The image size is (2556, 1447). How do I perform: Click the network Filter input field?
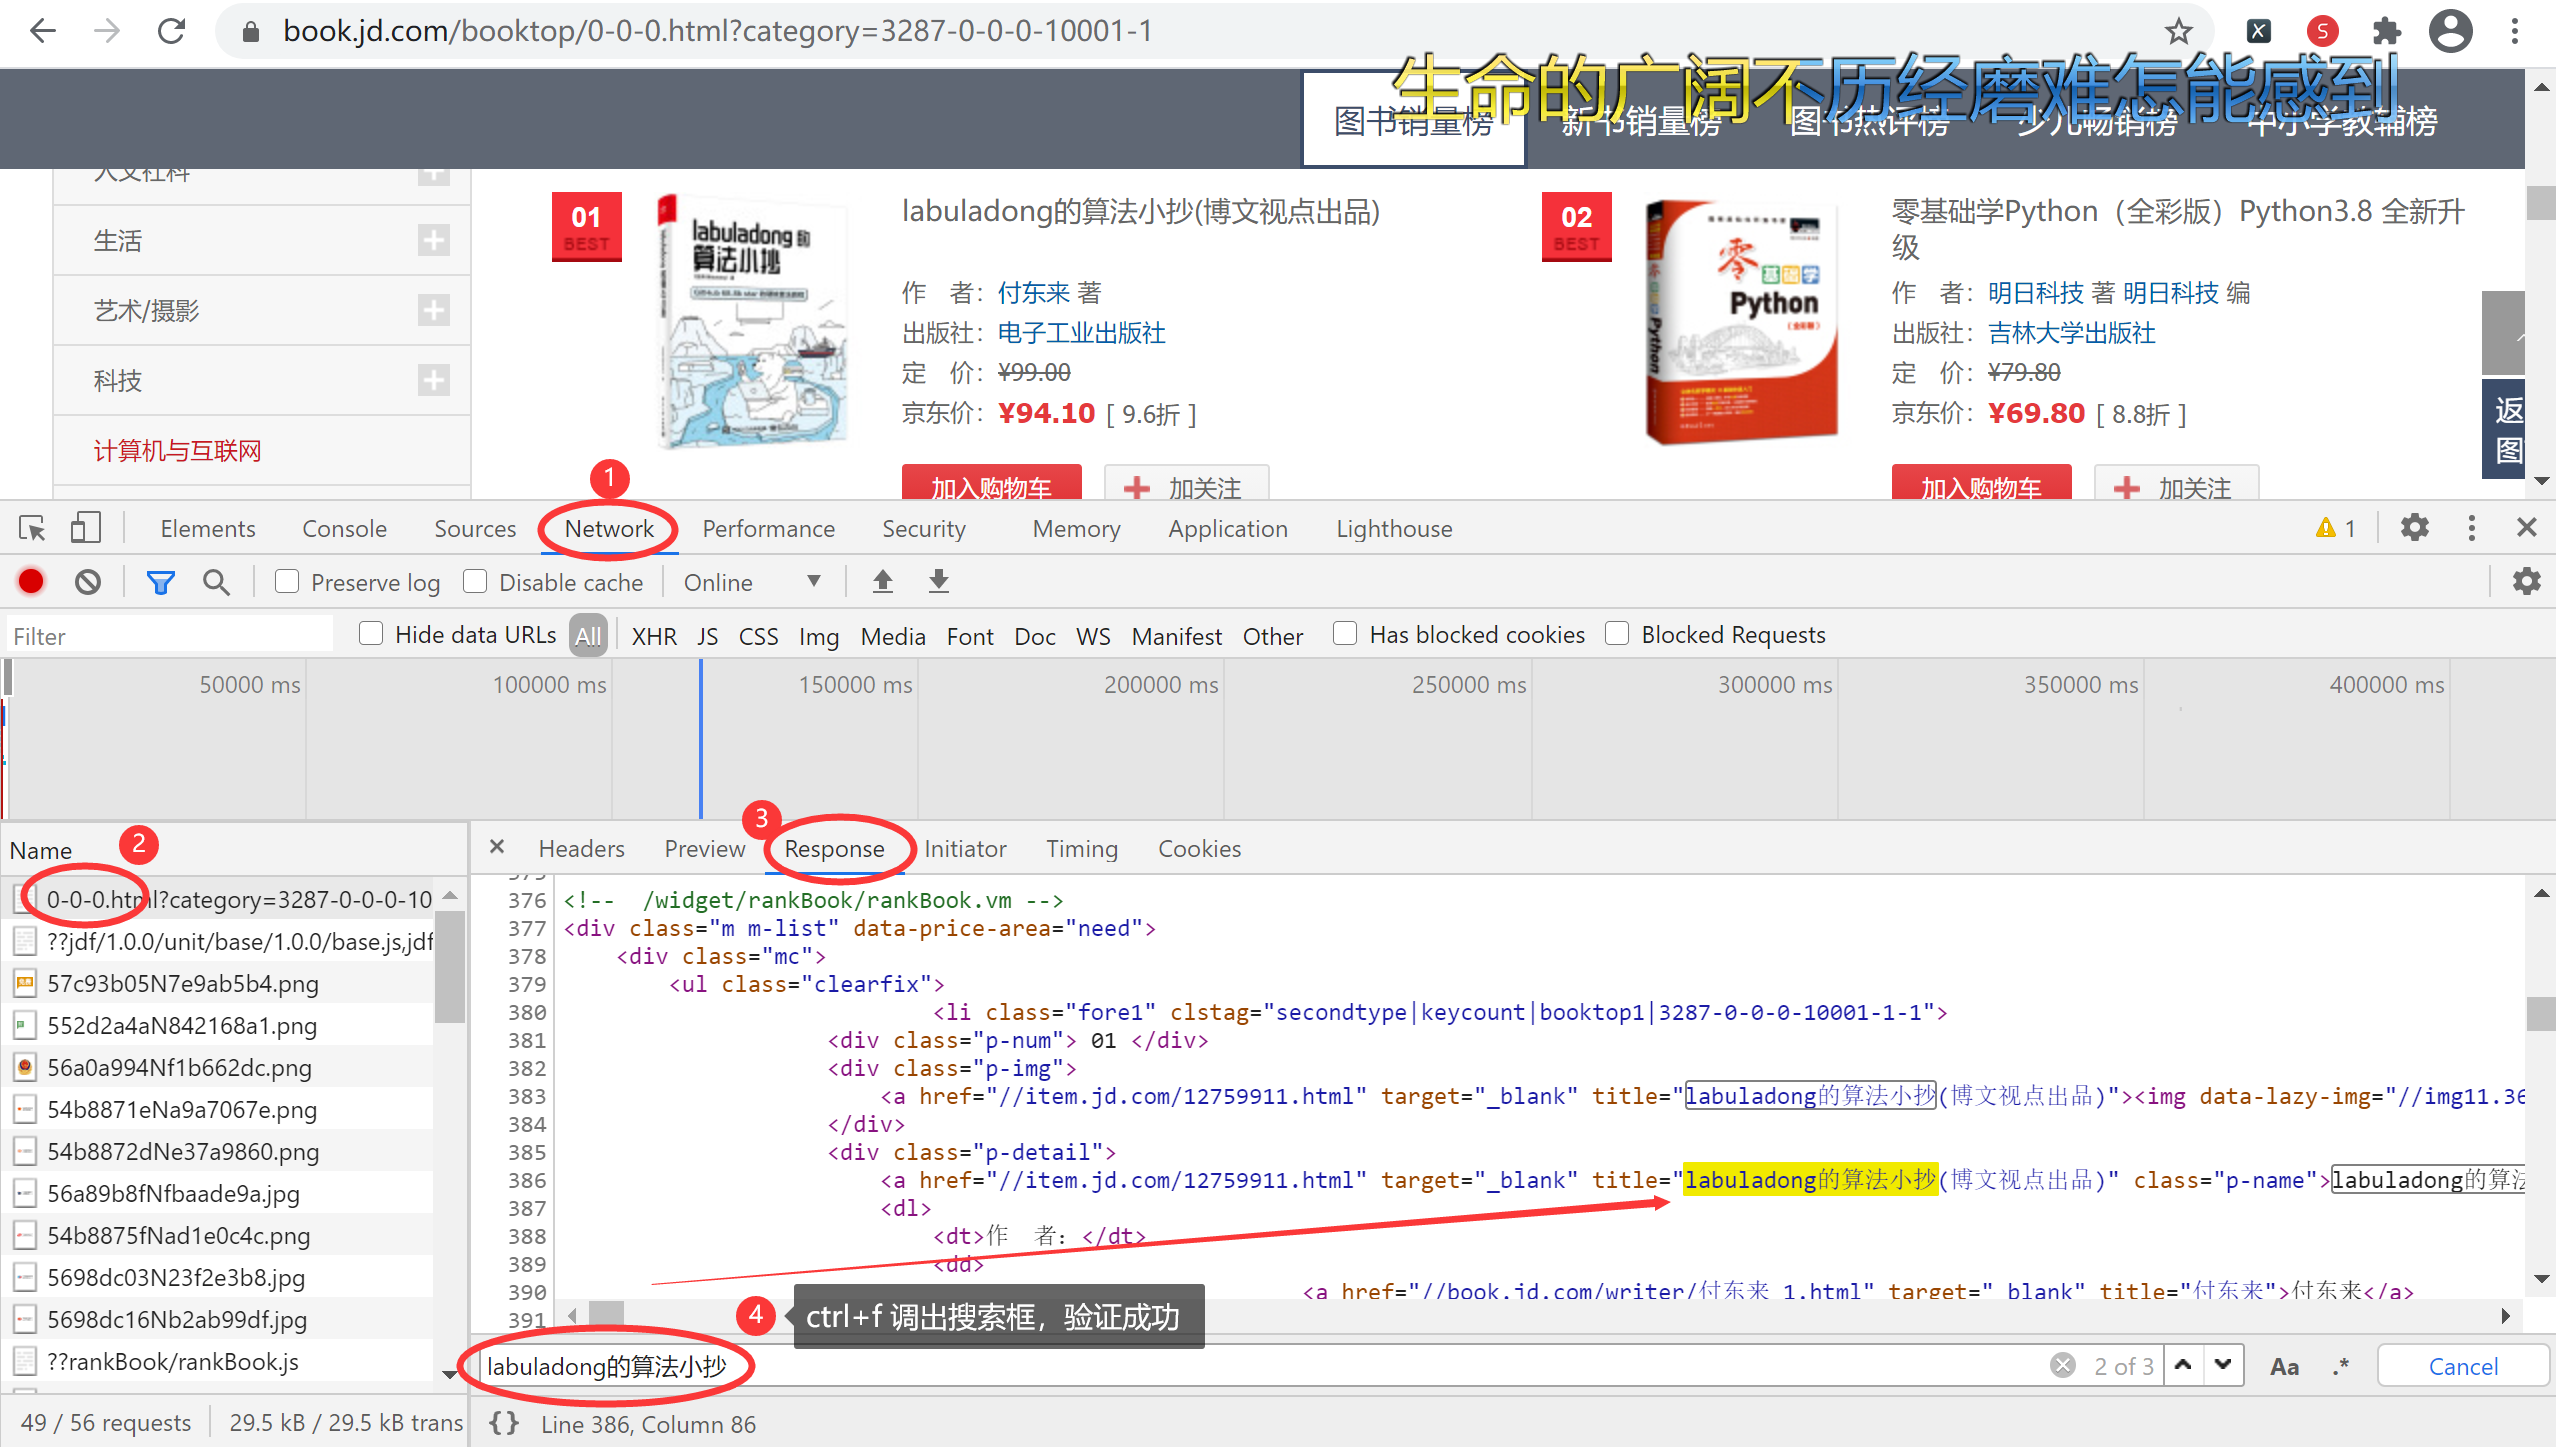coord(170,636)
